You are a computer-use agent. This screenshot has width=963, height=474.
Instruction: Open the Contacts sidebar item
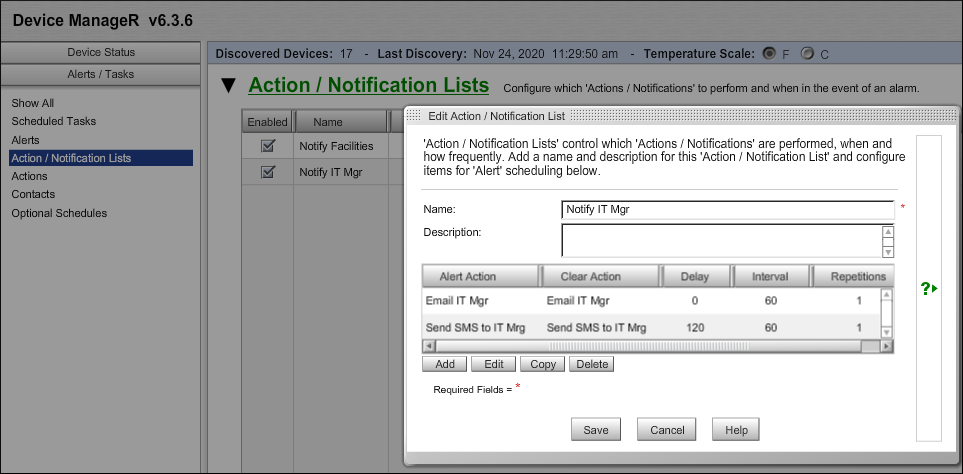33,194
